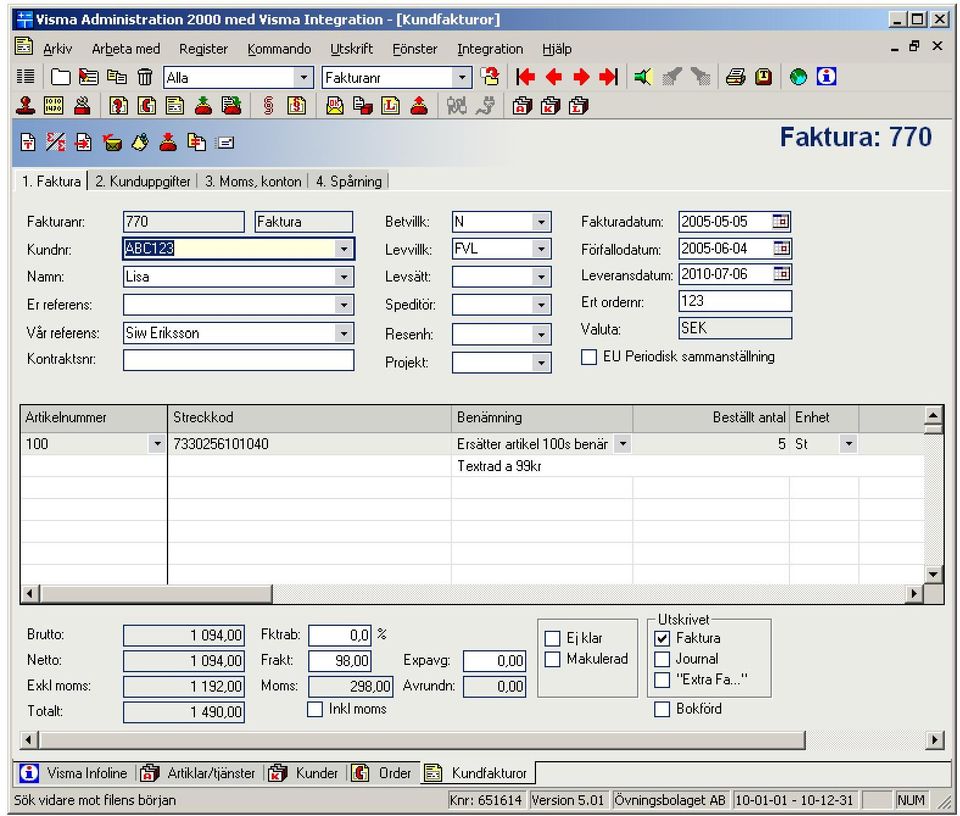Click the invoice rows horizontal scrollbar thumb
The height and width of the screenshot is (816, 960).
click(156, 593)
